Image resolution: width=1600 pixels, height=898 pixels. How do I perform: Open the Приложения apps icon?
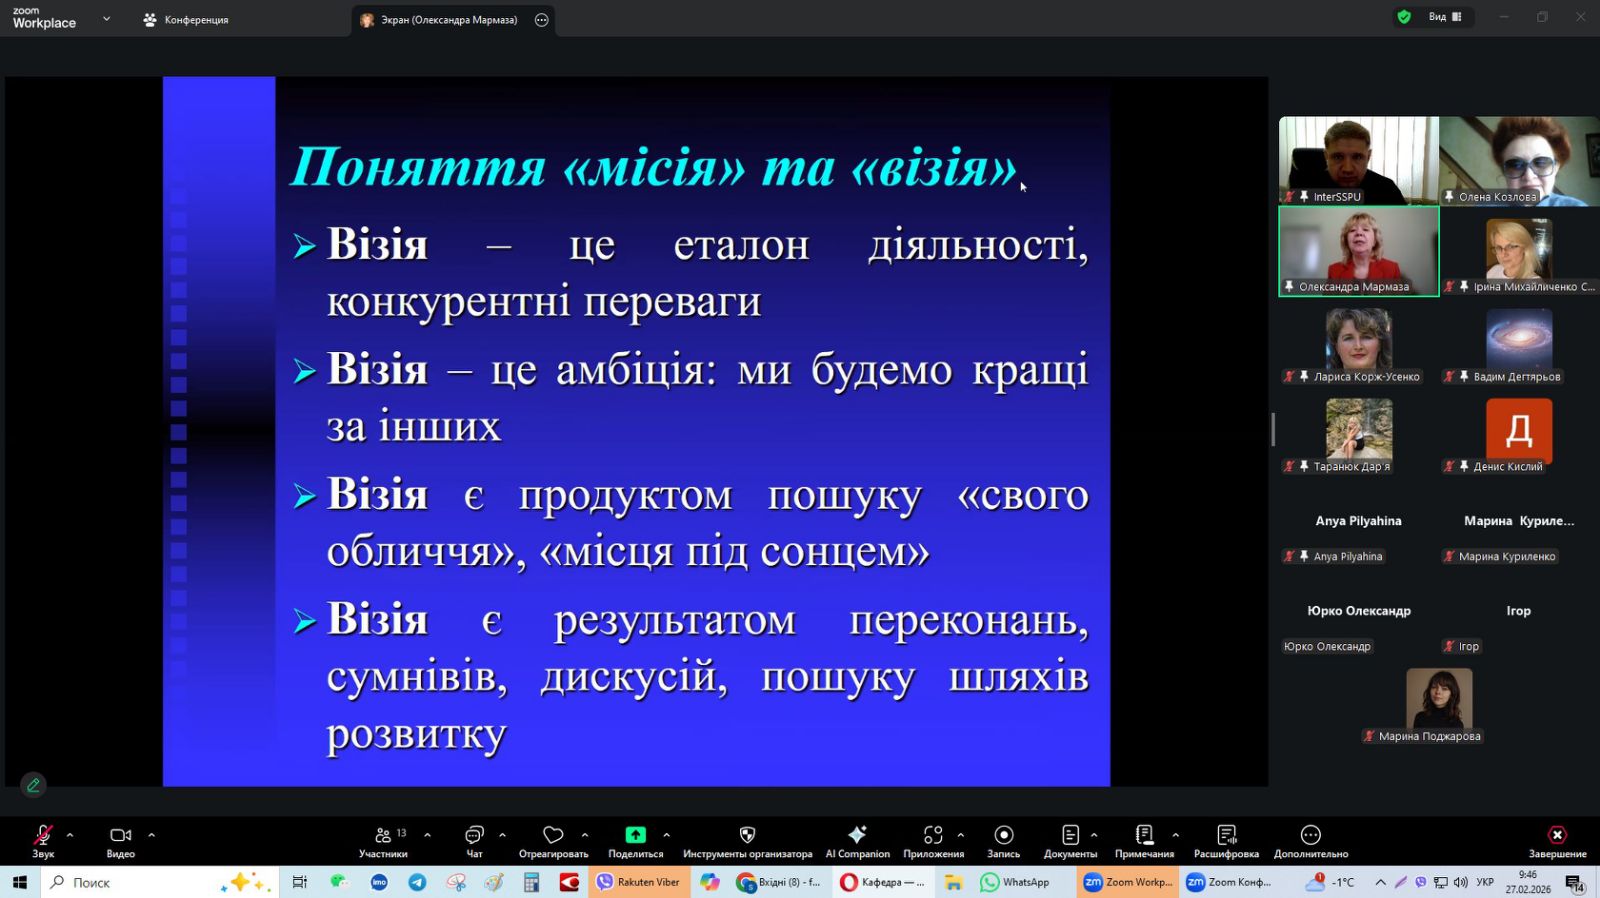point(933,835)
